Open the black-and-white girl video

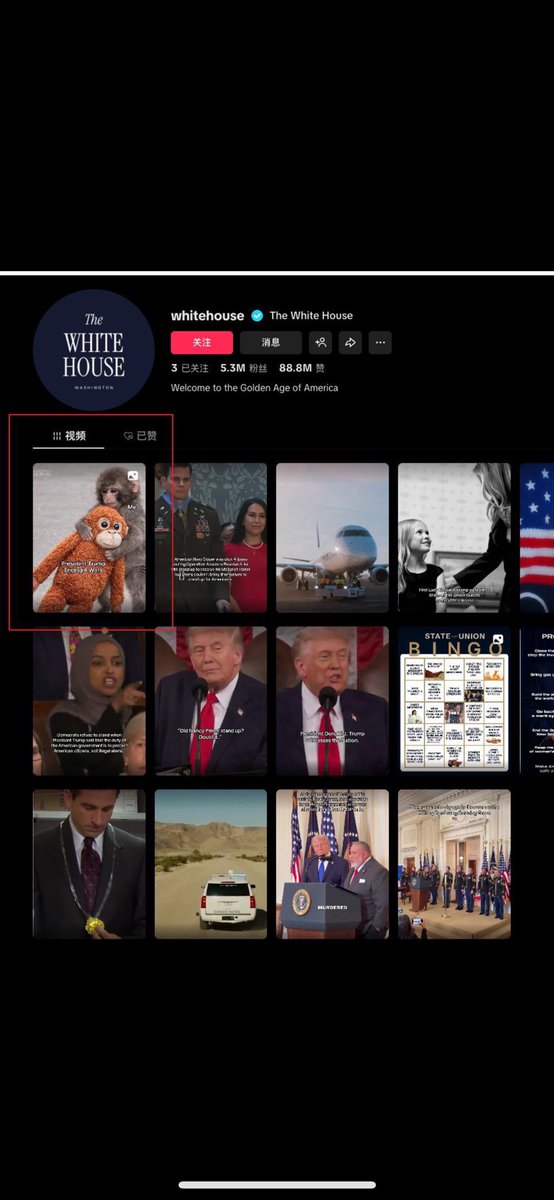455,538
